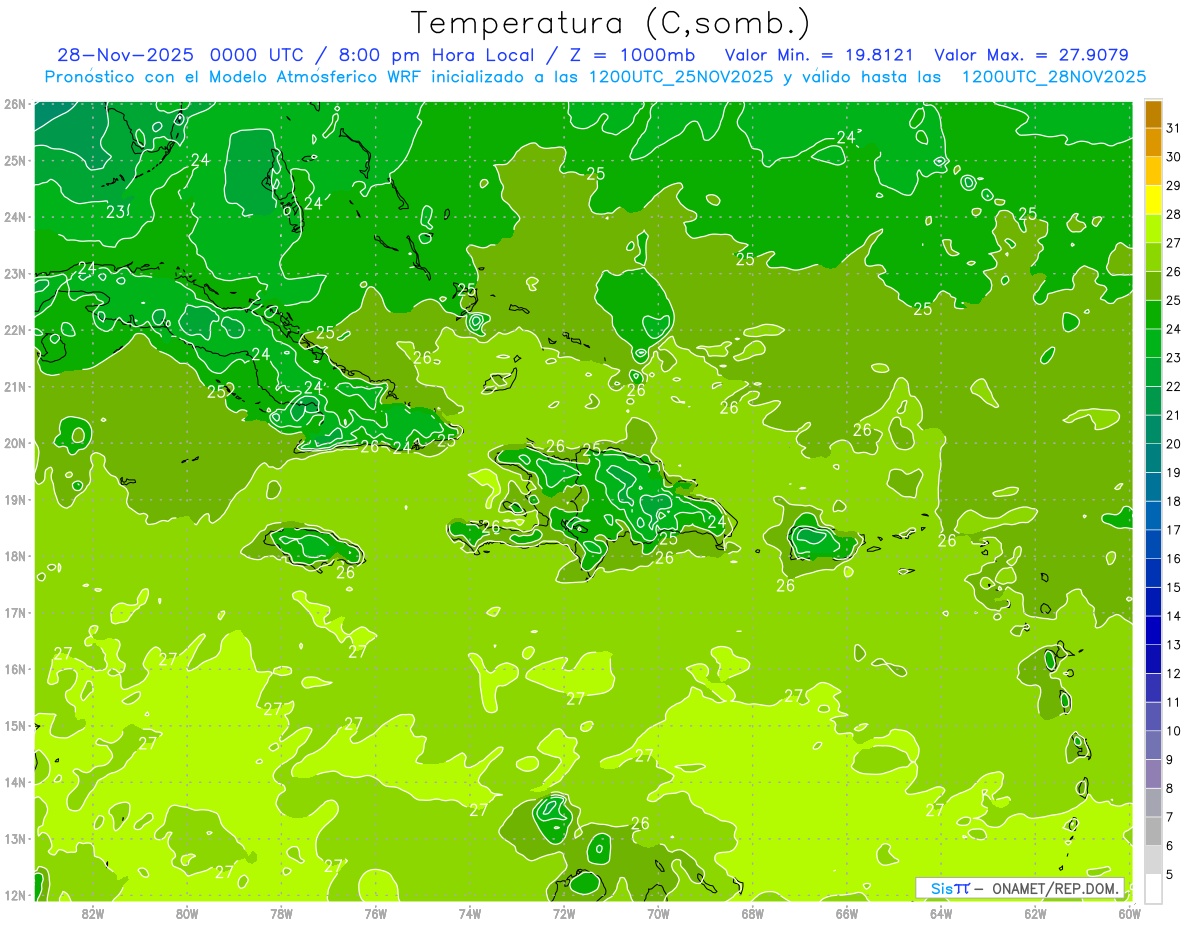Viewport: 1200px width, 927px height.
Task: Click the "13N" latitude axis label
Action: tap(14, 839)
